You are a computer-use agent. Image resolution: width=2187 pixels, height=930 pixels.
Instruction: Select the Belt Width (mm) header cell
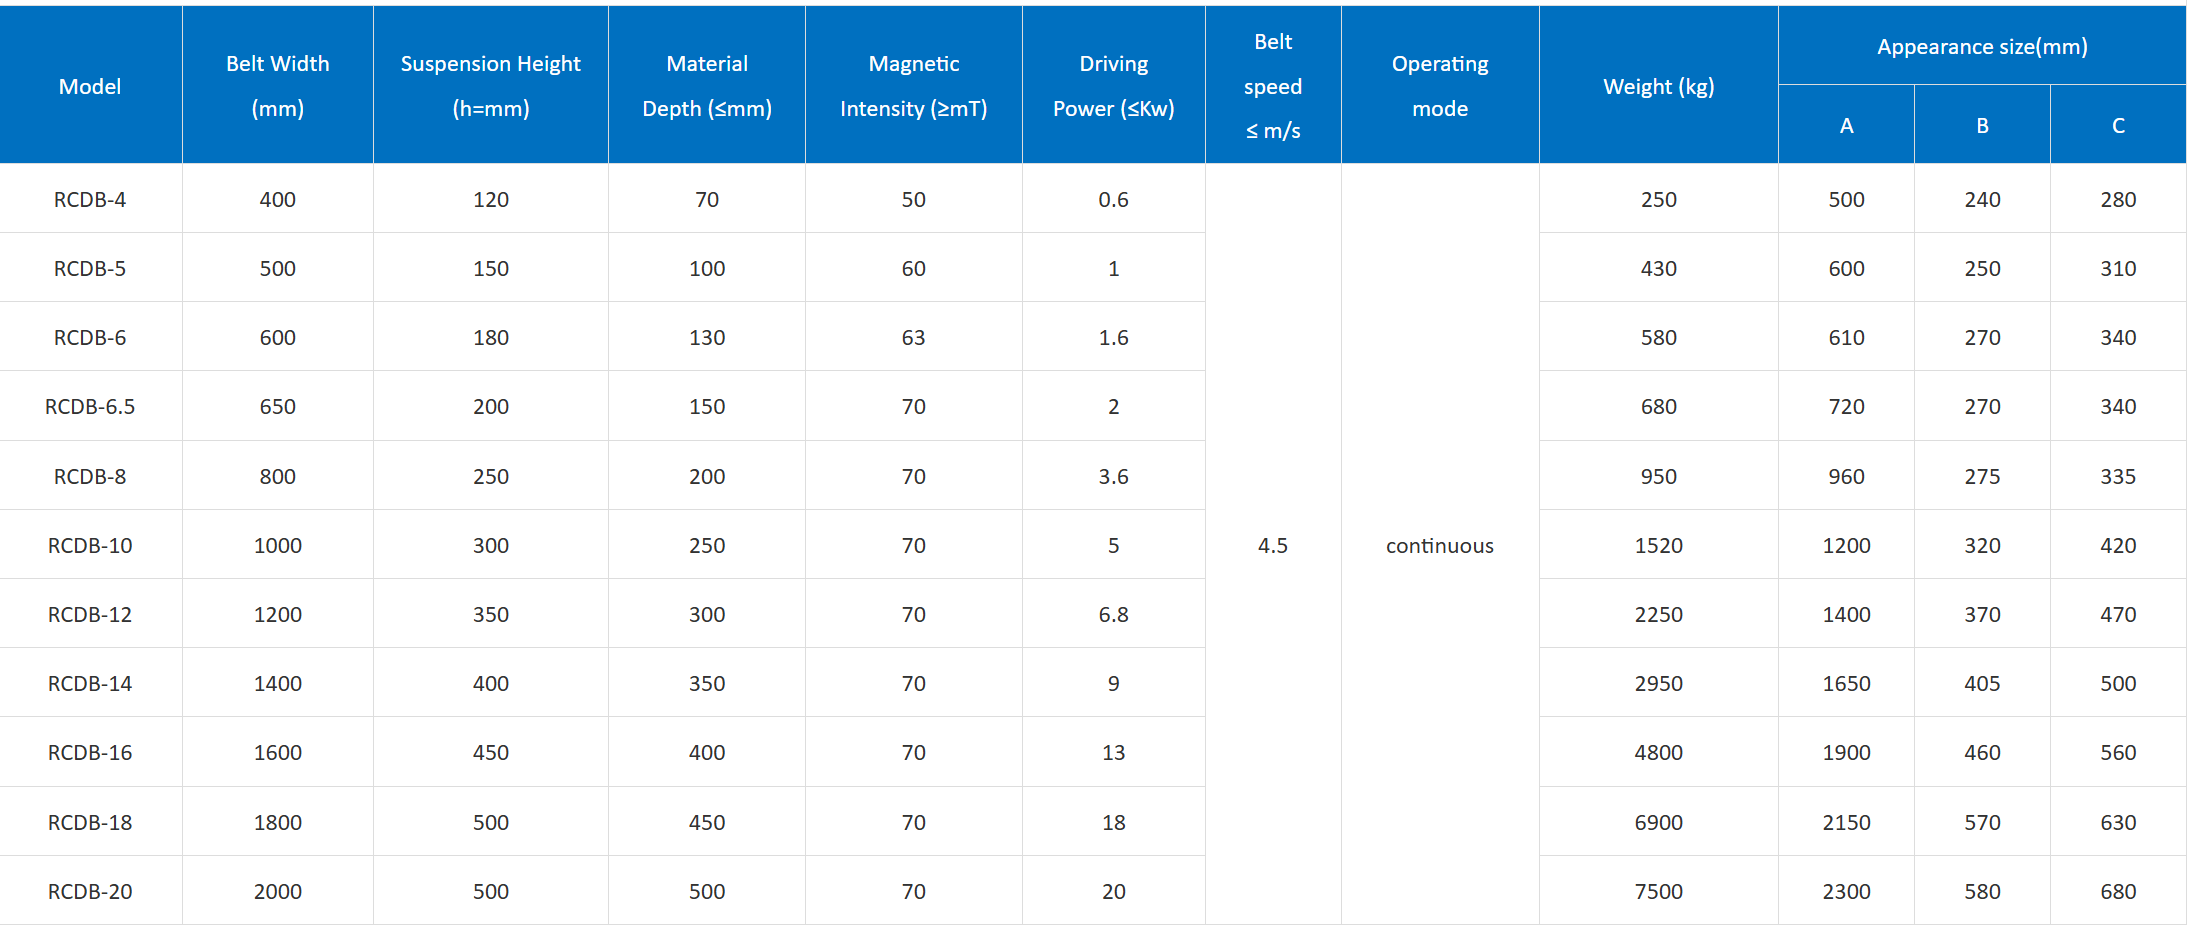tap(277, 86)
